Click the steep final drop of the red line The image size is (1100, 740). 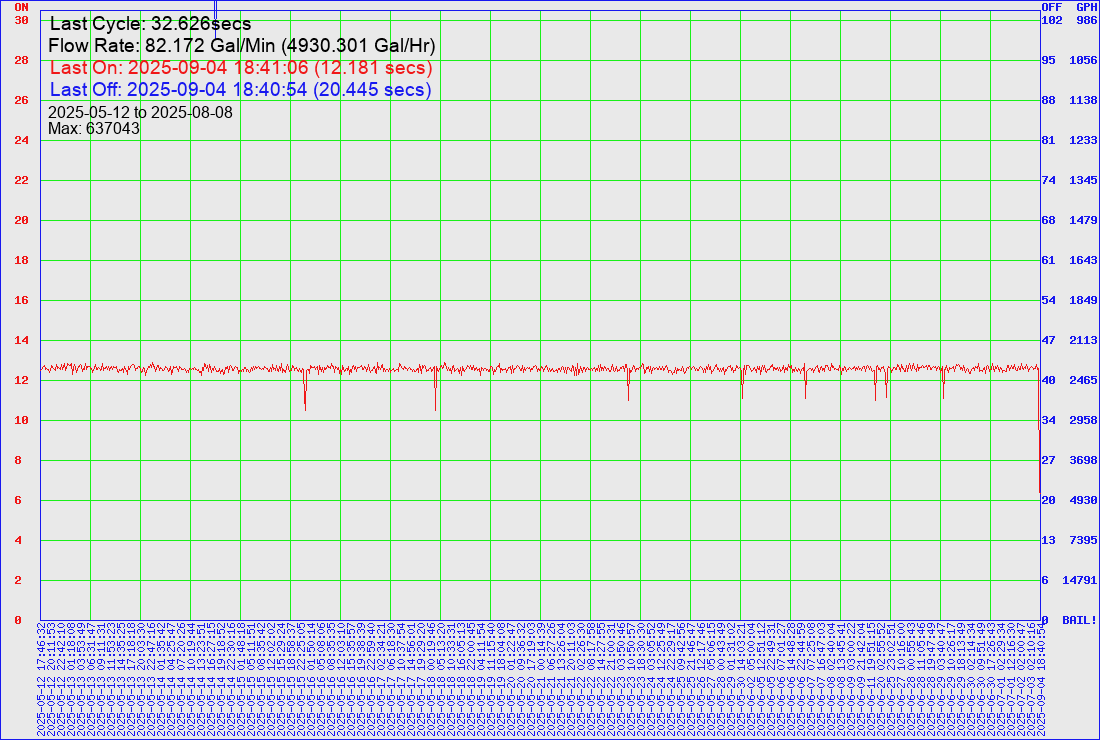tap(1039, 428)
